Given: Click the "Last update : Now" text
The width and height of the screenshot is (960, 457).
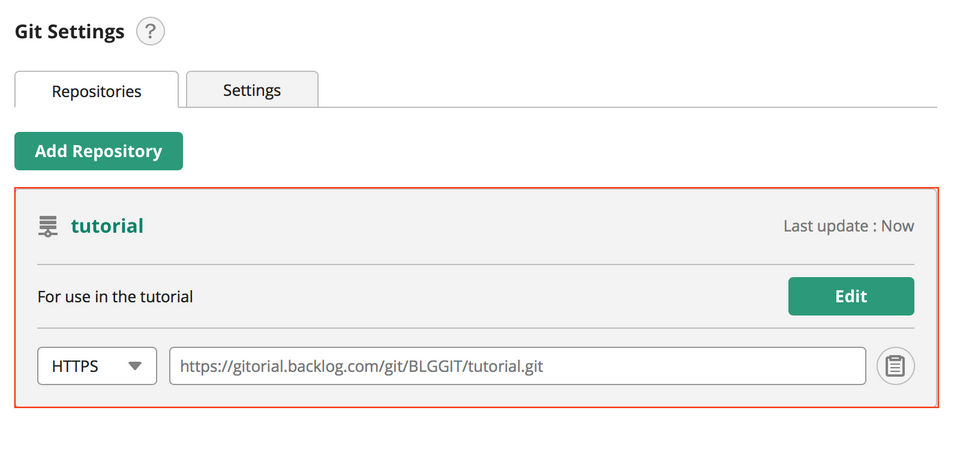Looking at the screenshot, I should (848, 226).
